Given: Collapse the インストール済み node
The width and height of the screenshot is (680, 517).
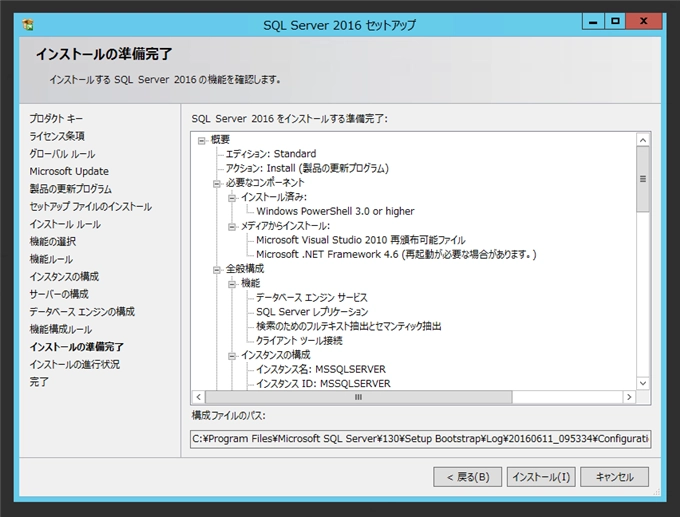Looking at the screenshot, I should click(232, 198).
